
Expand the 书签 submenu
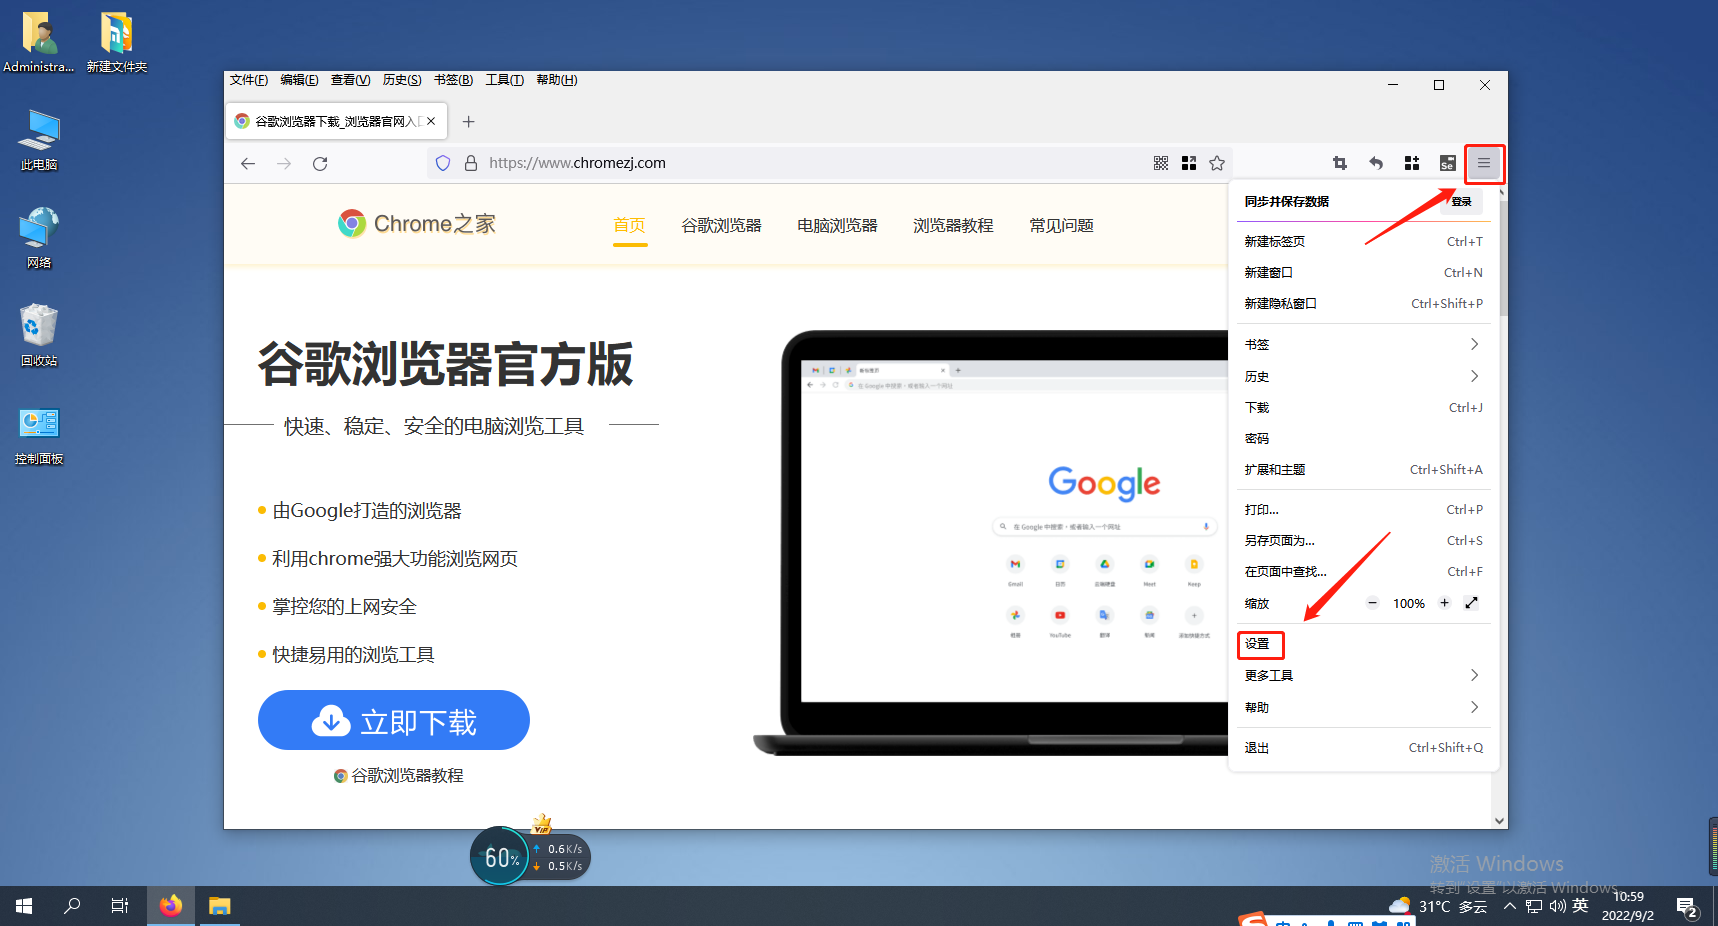coord(1362,344)
